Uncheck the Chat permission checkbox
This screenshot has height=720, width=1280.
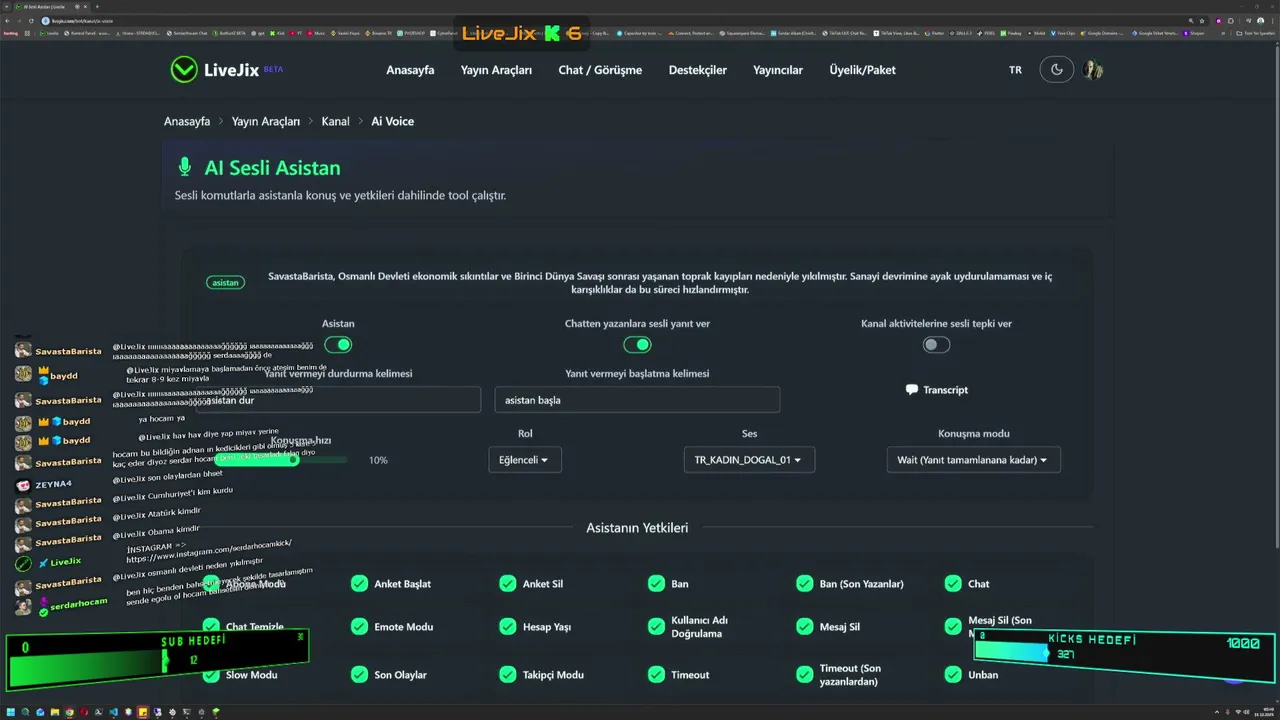point(953,583)
